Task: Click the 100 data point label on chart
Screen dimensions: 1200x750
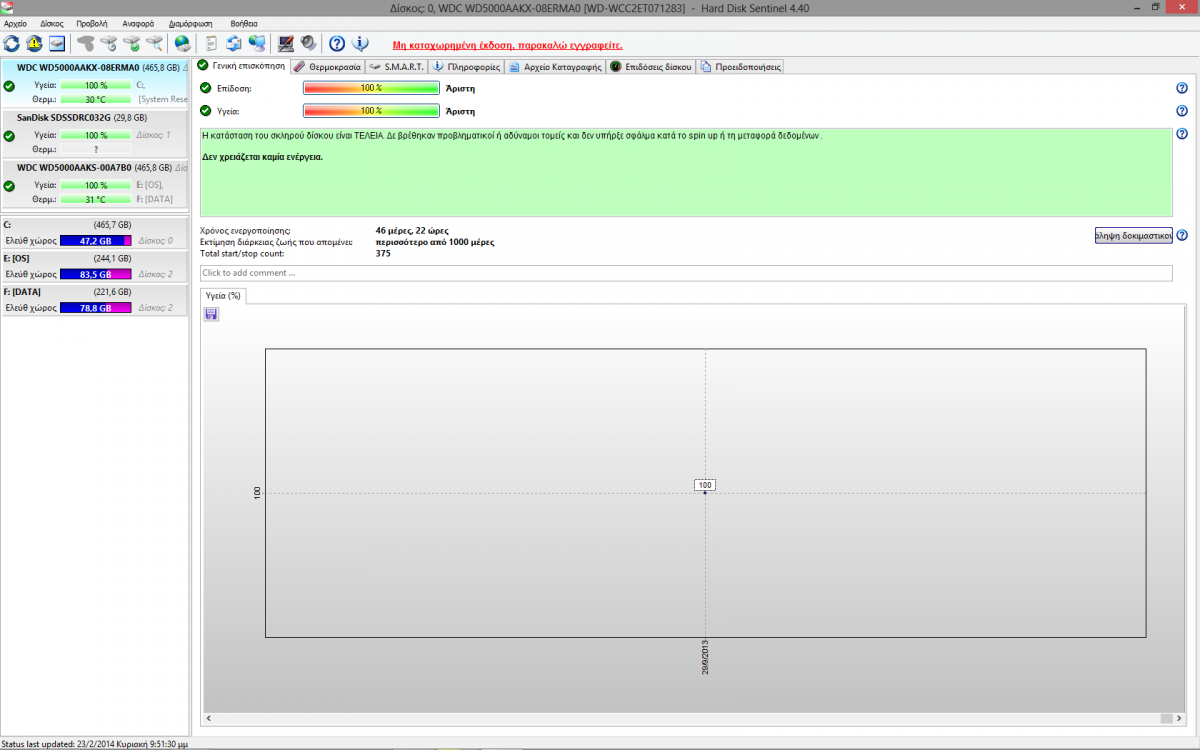Action: point(705,485)
